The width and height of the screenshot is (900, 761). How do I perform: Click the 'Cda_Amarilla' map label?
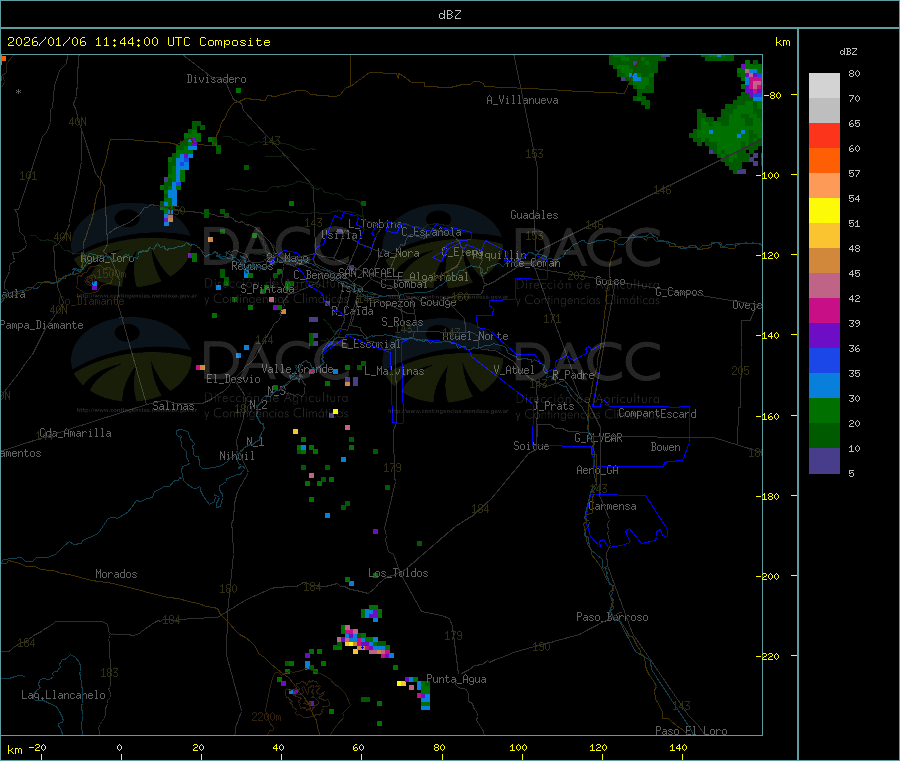coord(75,433)
